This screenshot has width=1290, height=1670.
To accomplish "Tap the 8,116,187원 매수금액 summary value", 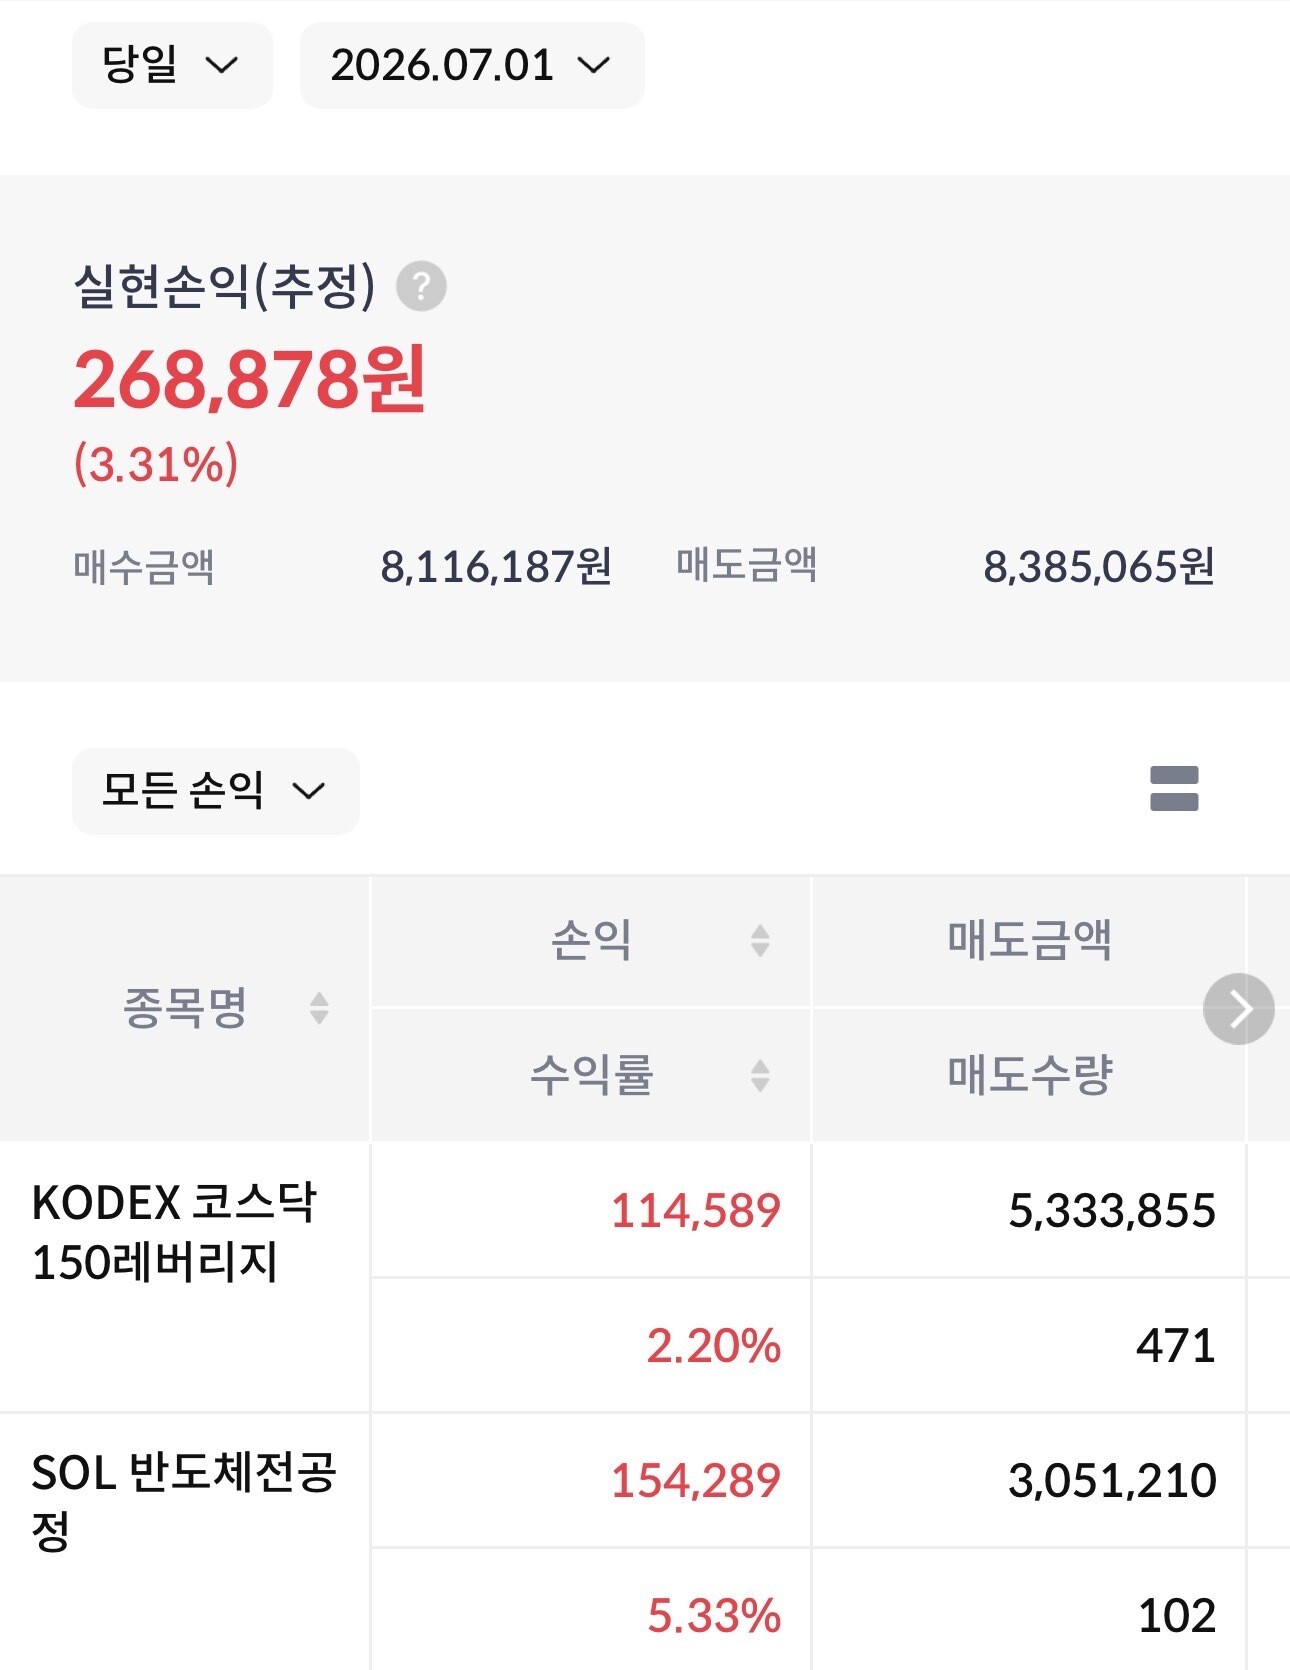I will click(x=496, y=567).
